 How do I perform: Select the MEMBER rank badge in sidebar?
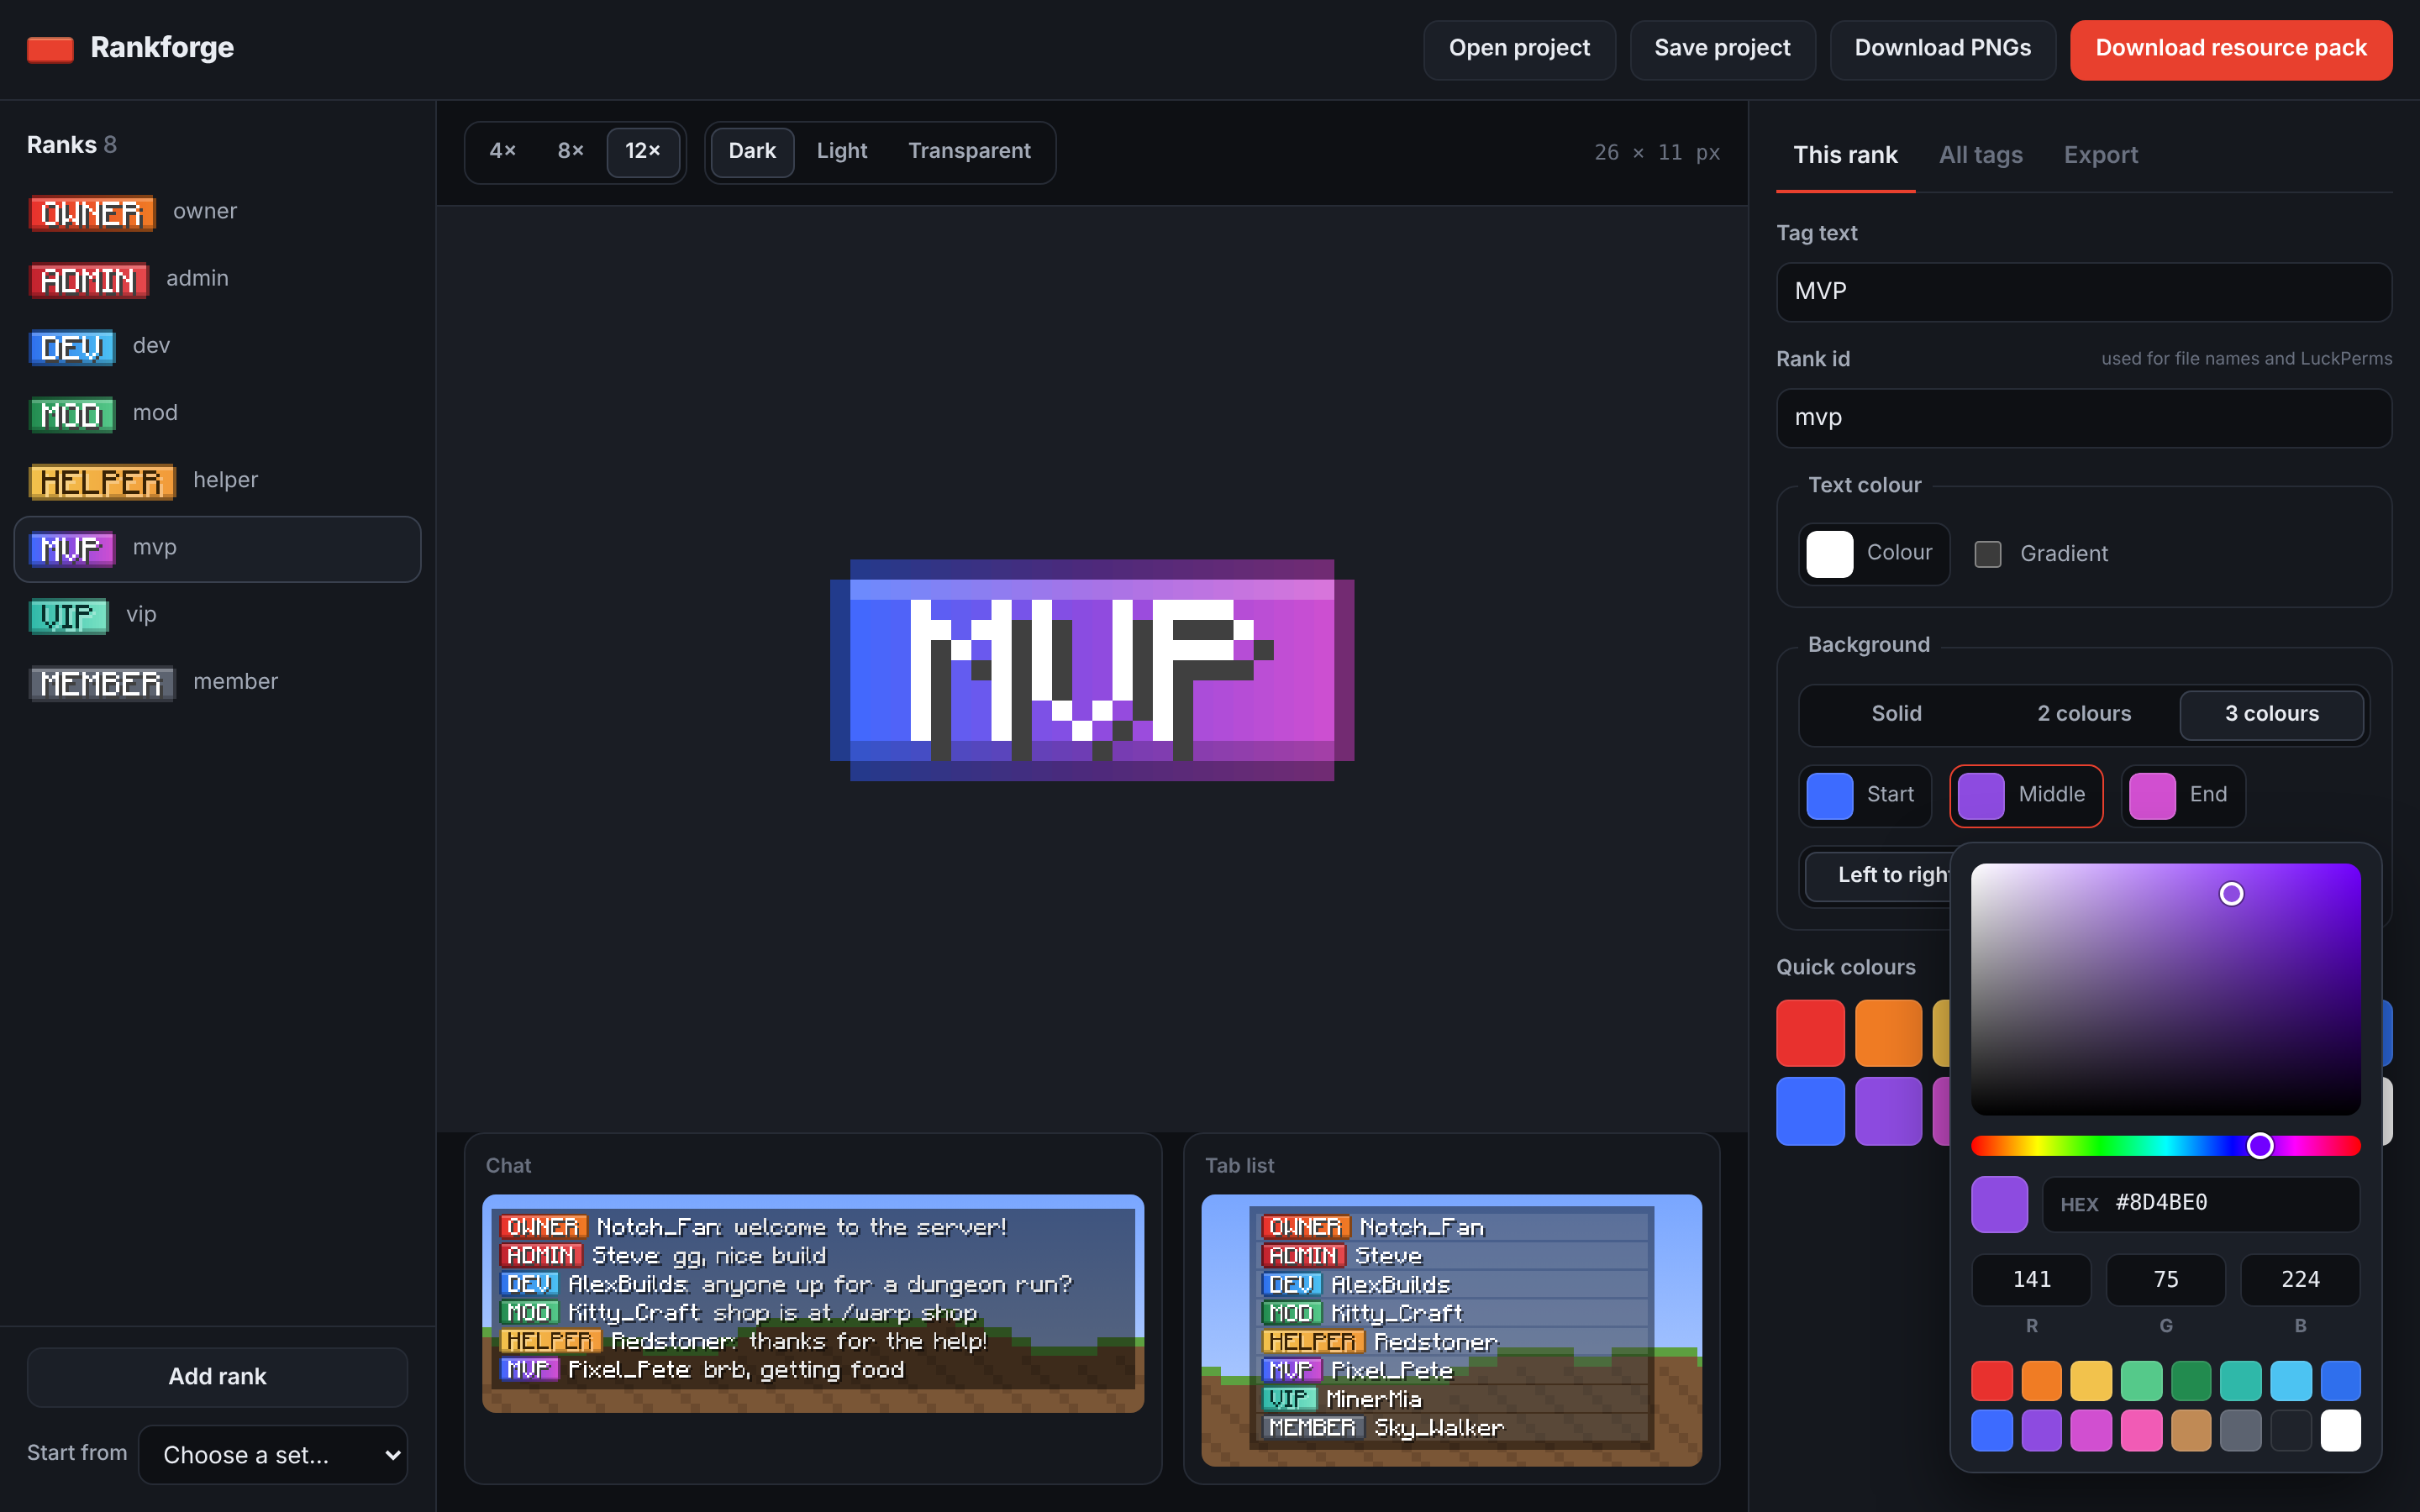(x=102, y=682)
